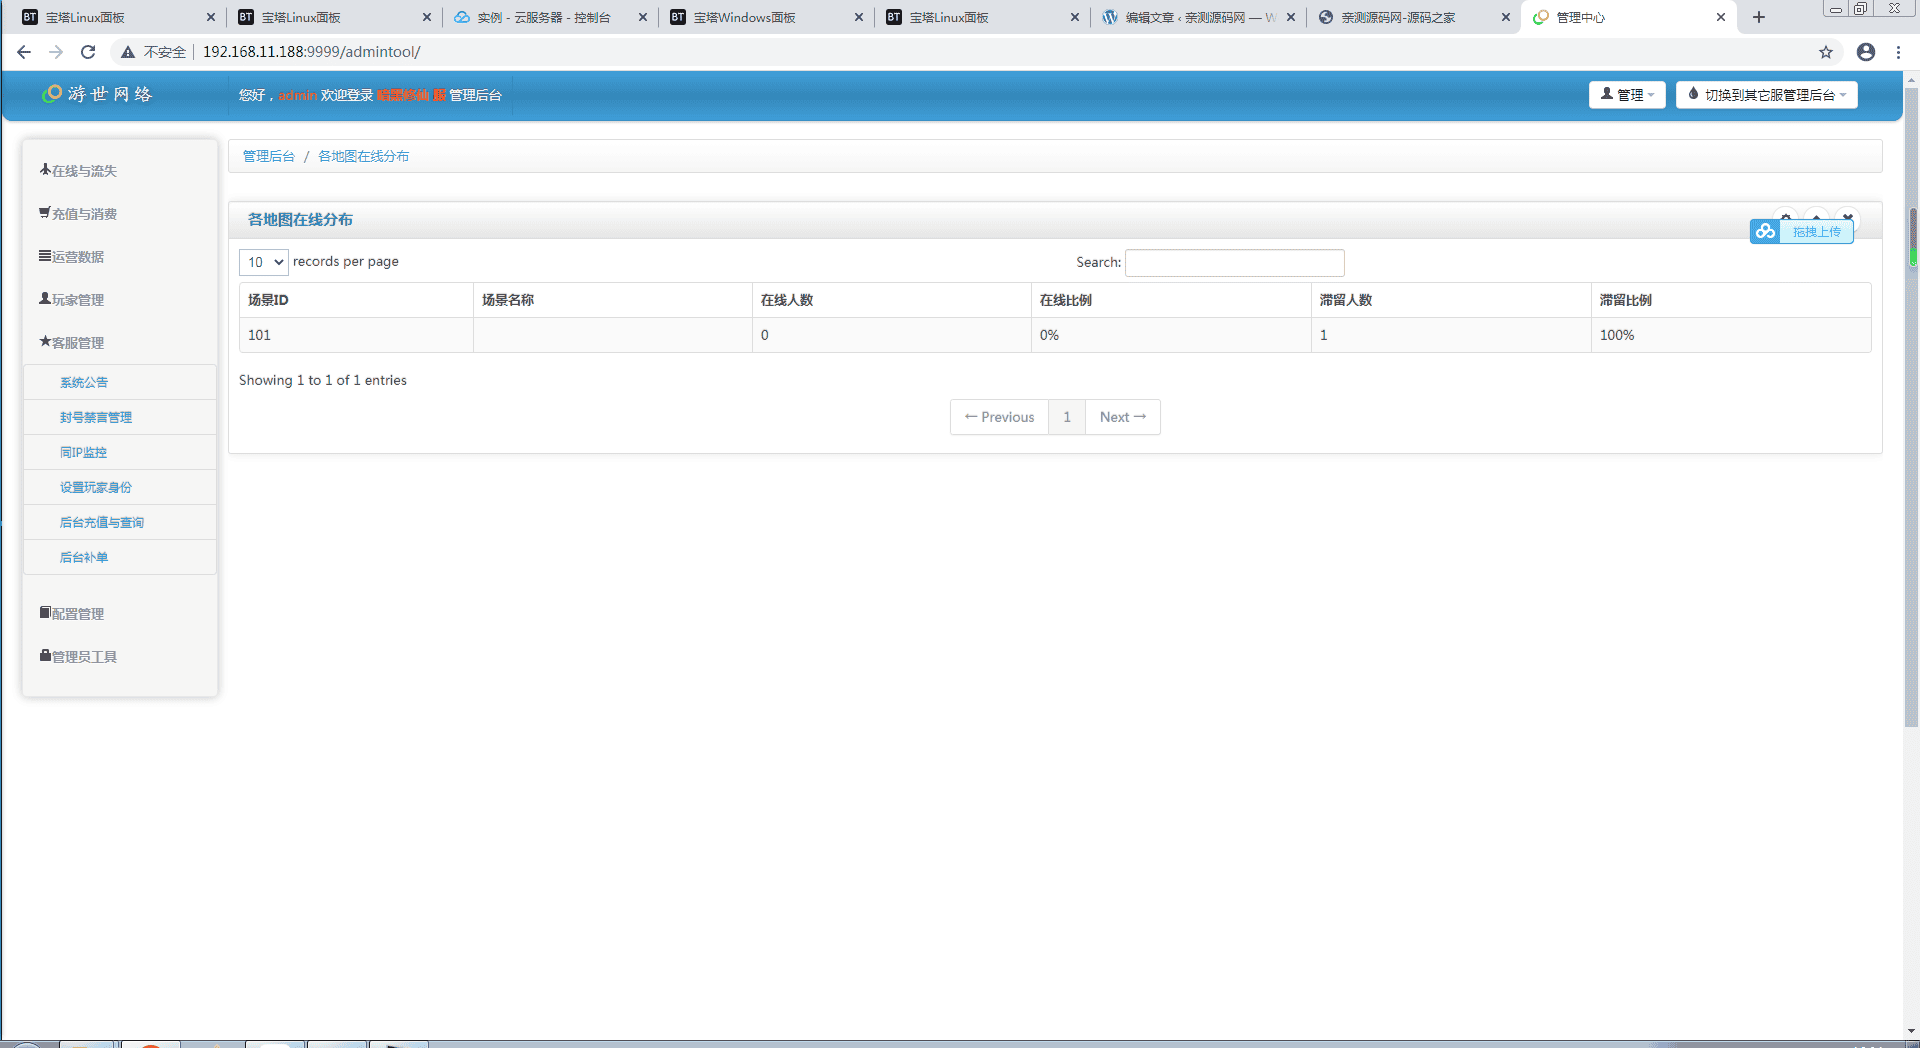The width and height of the screenshot is (1920, 1048).
Task: Open the 管理 user dropdown
Action: (1627, 95)
